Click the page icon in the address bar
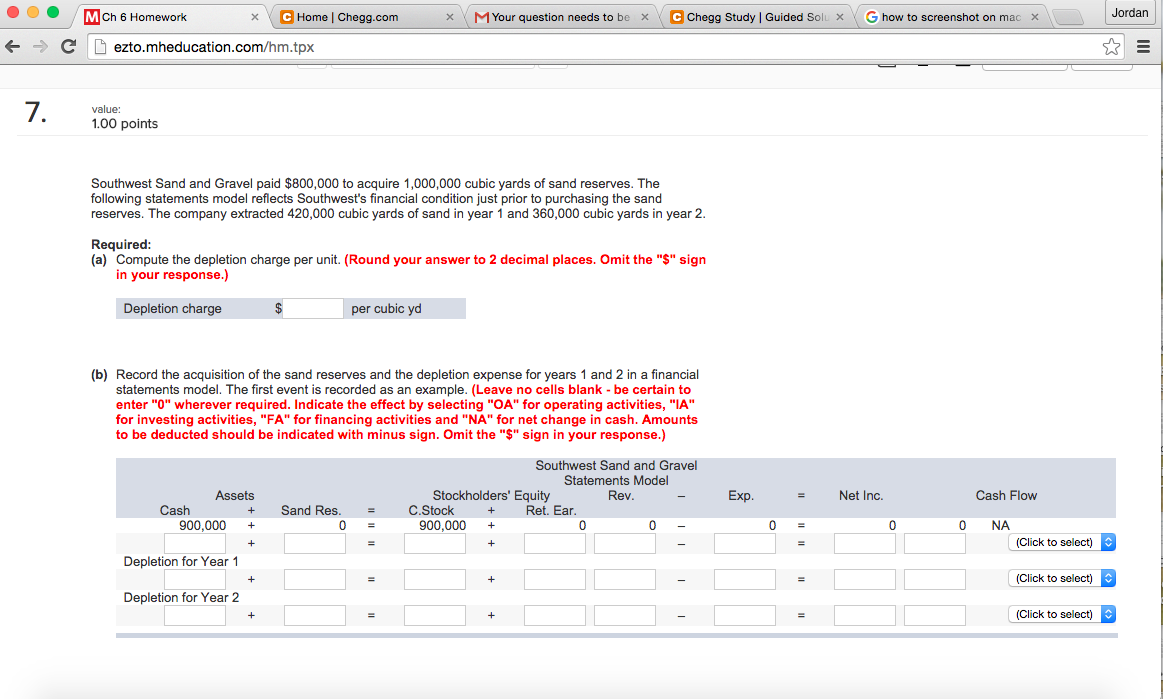Image resolution: width=1163 pixels, height=699 pixels. coord(101,47)
